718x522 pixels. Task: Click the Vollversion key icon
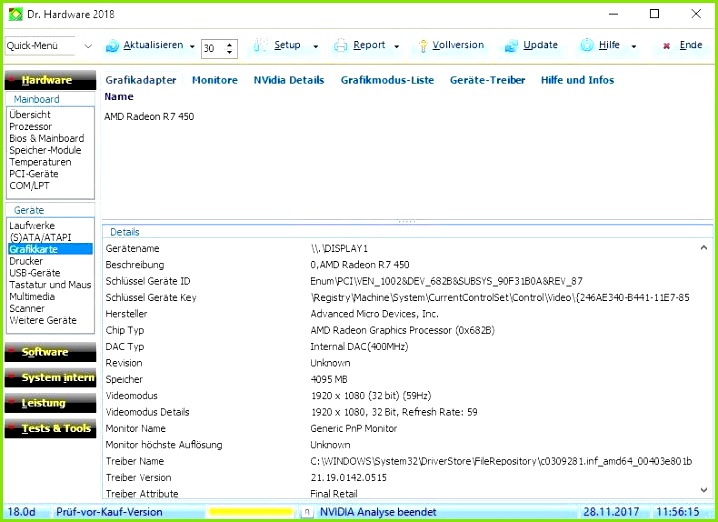(422, 46)
